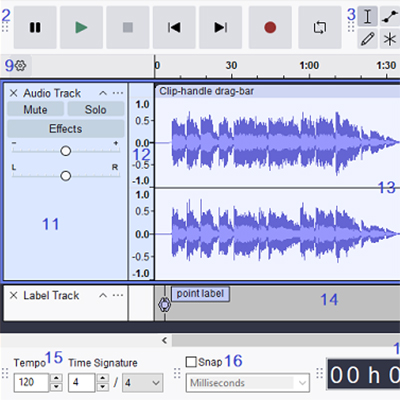Click the horizontal scrollbar left arrow

(164, 340)
